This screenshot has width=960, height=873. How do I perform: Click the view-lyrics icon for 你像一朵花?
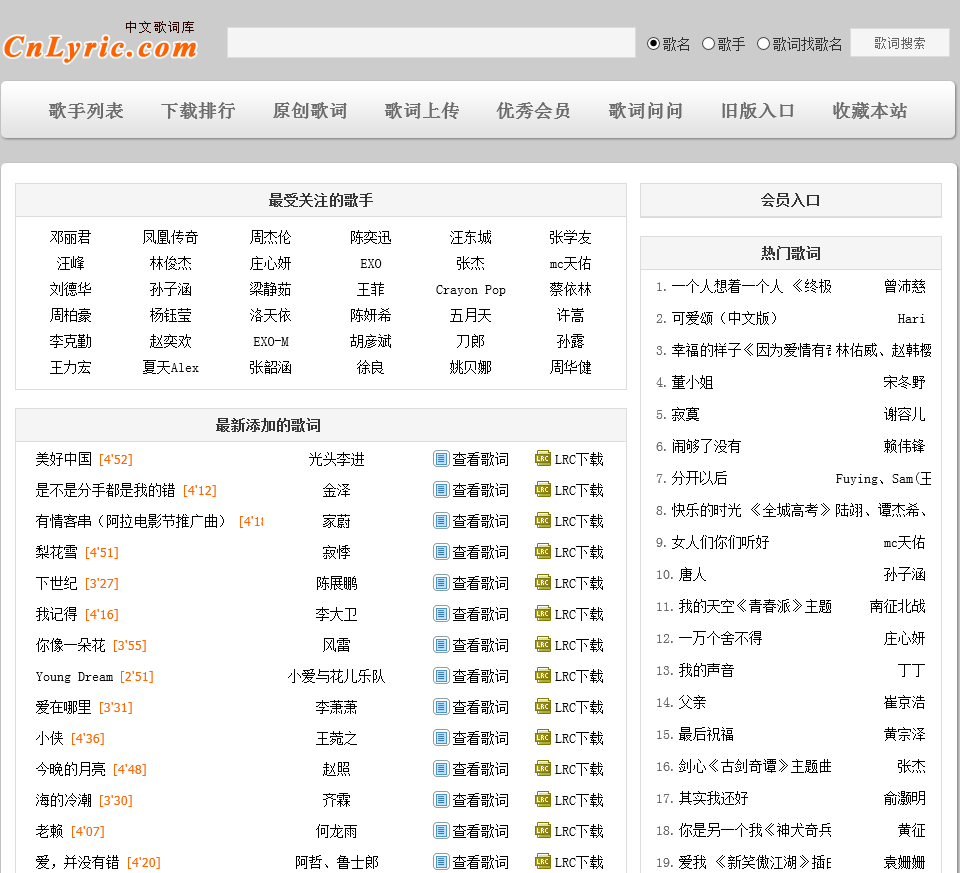coord(441,645)
